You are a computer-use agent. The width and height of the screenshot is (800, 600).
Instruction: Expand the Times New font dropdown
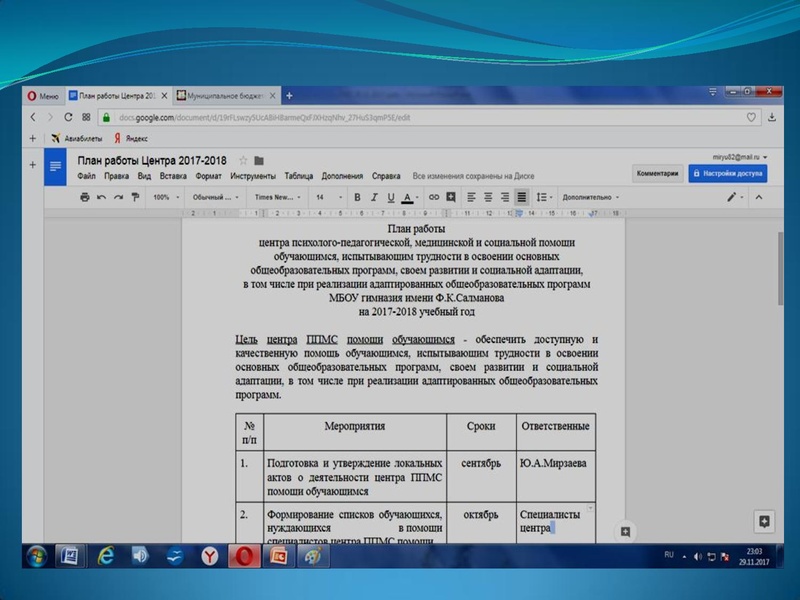point(277,198)
